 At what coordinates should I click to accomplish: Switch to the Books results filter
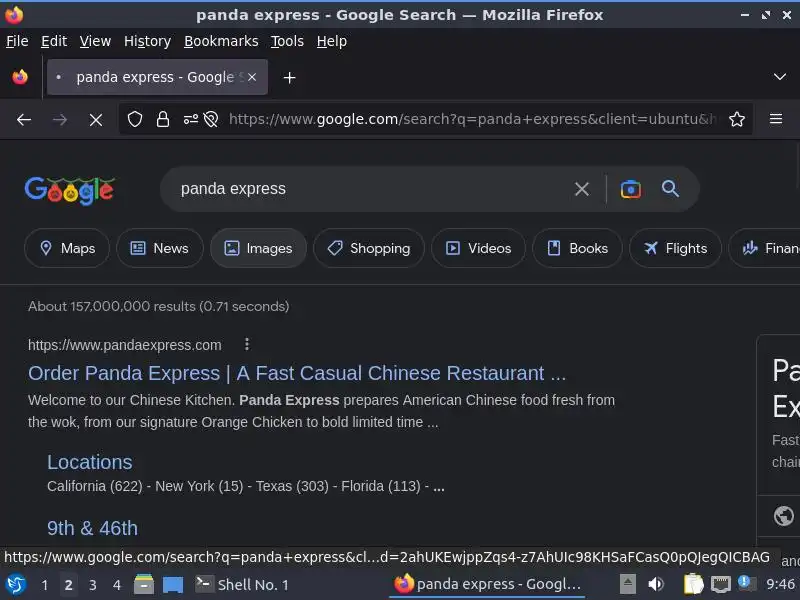tap(578, 248)
